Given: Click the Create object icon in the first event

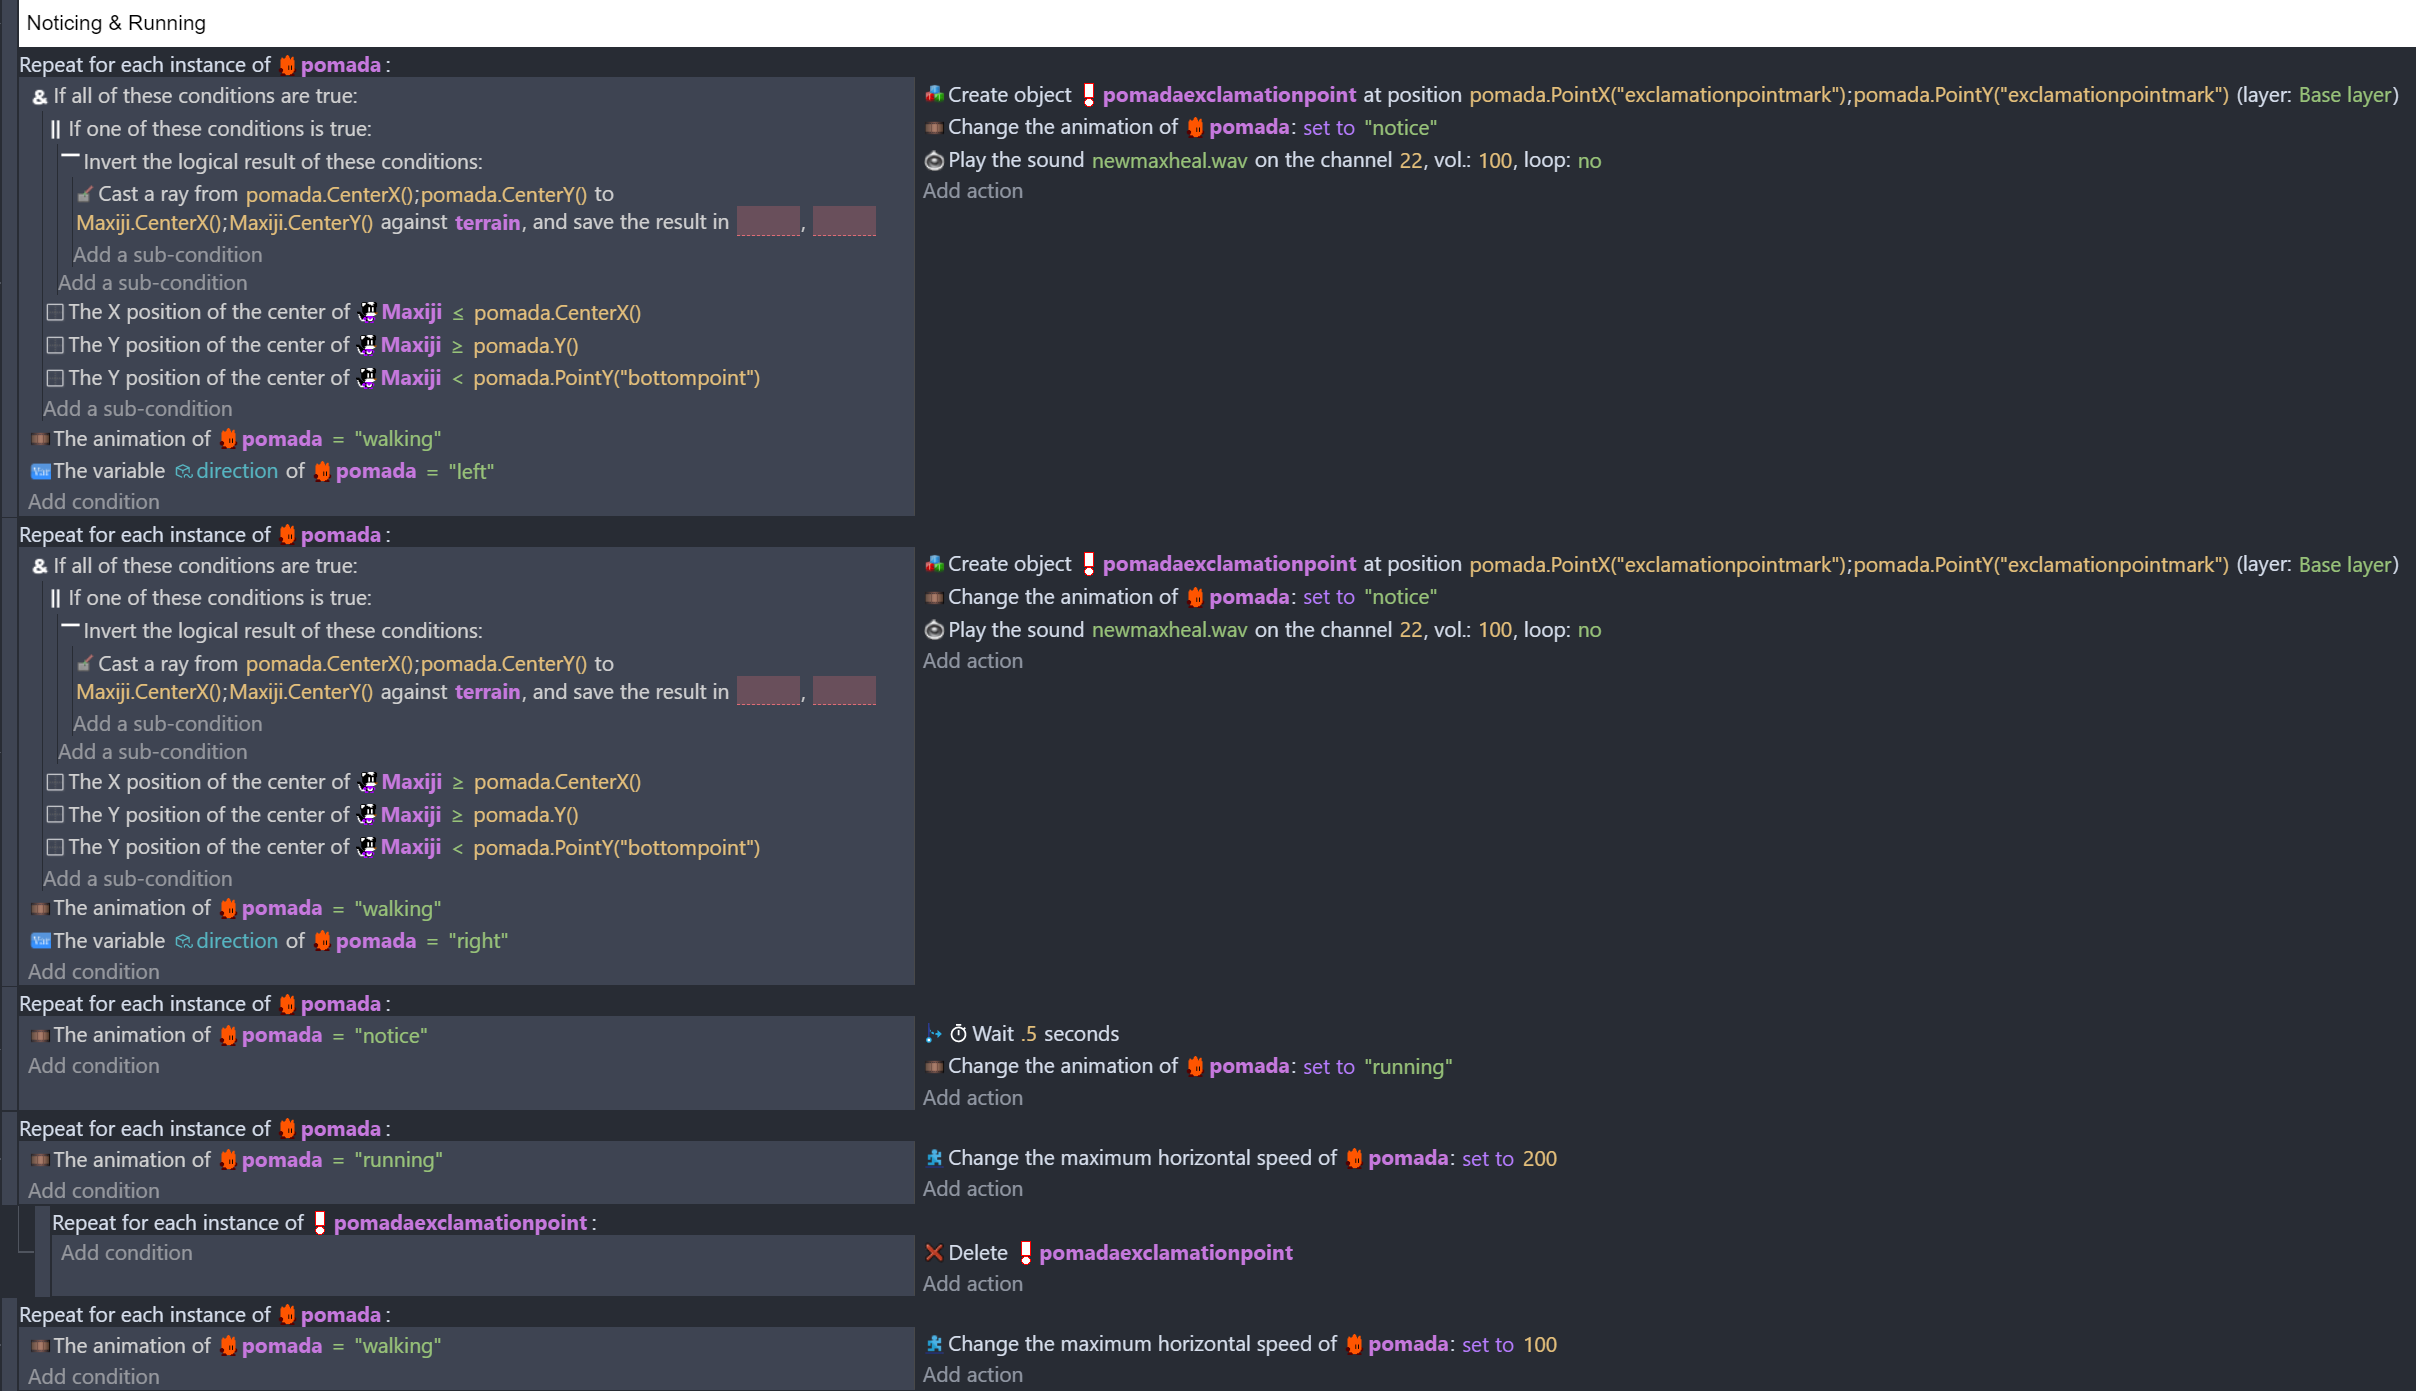Looking at the screenshot, I should tap(934, 95).
